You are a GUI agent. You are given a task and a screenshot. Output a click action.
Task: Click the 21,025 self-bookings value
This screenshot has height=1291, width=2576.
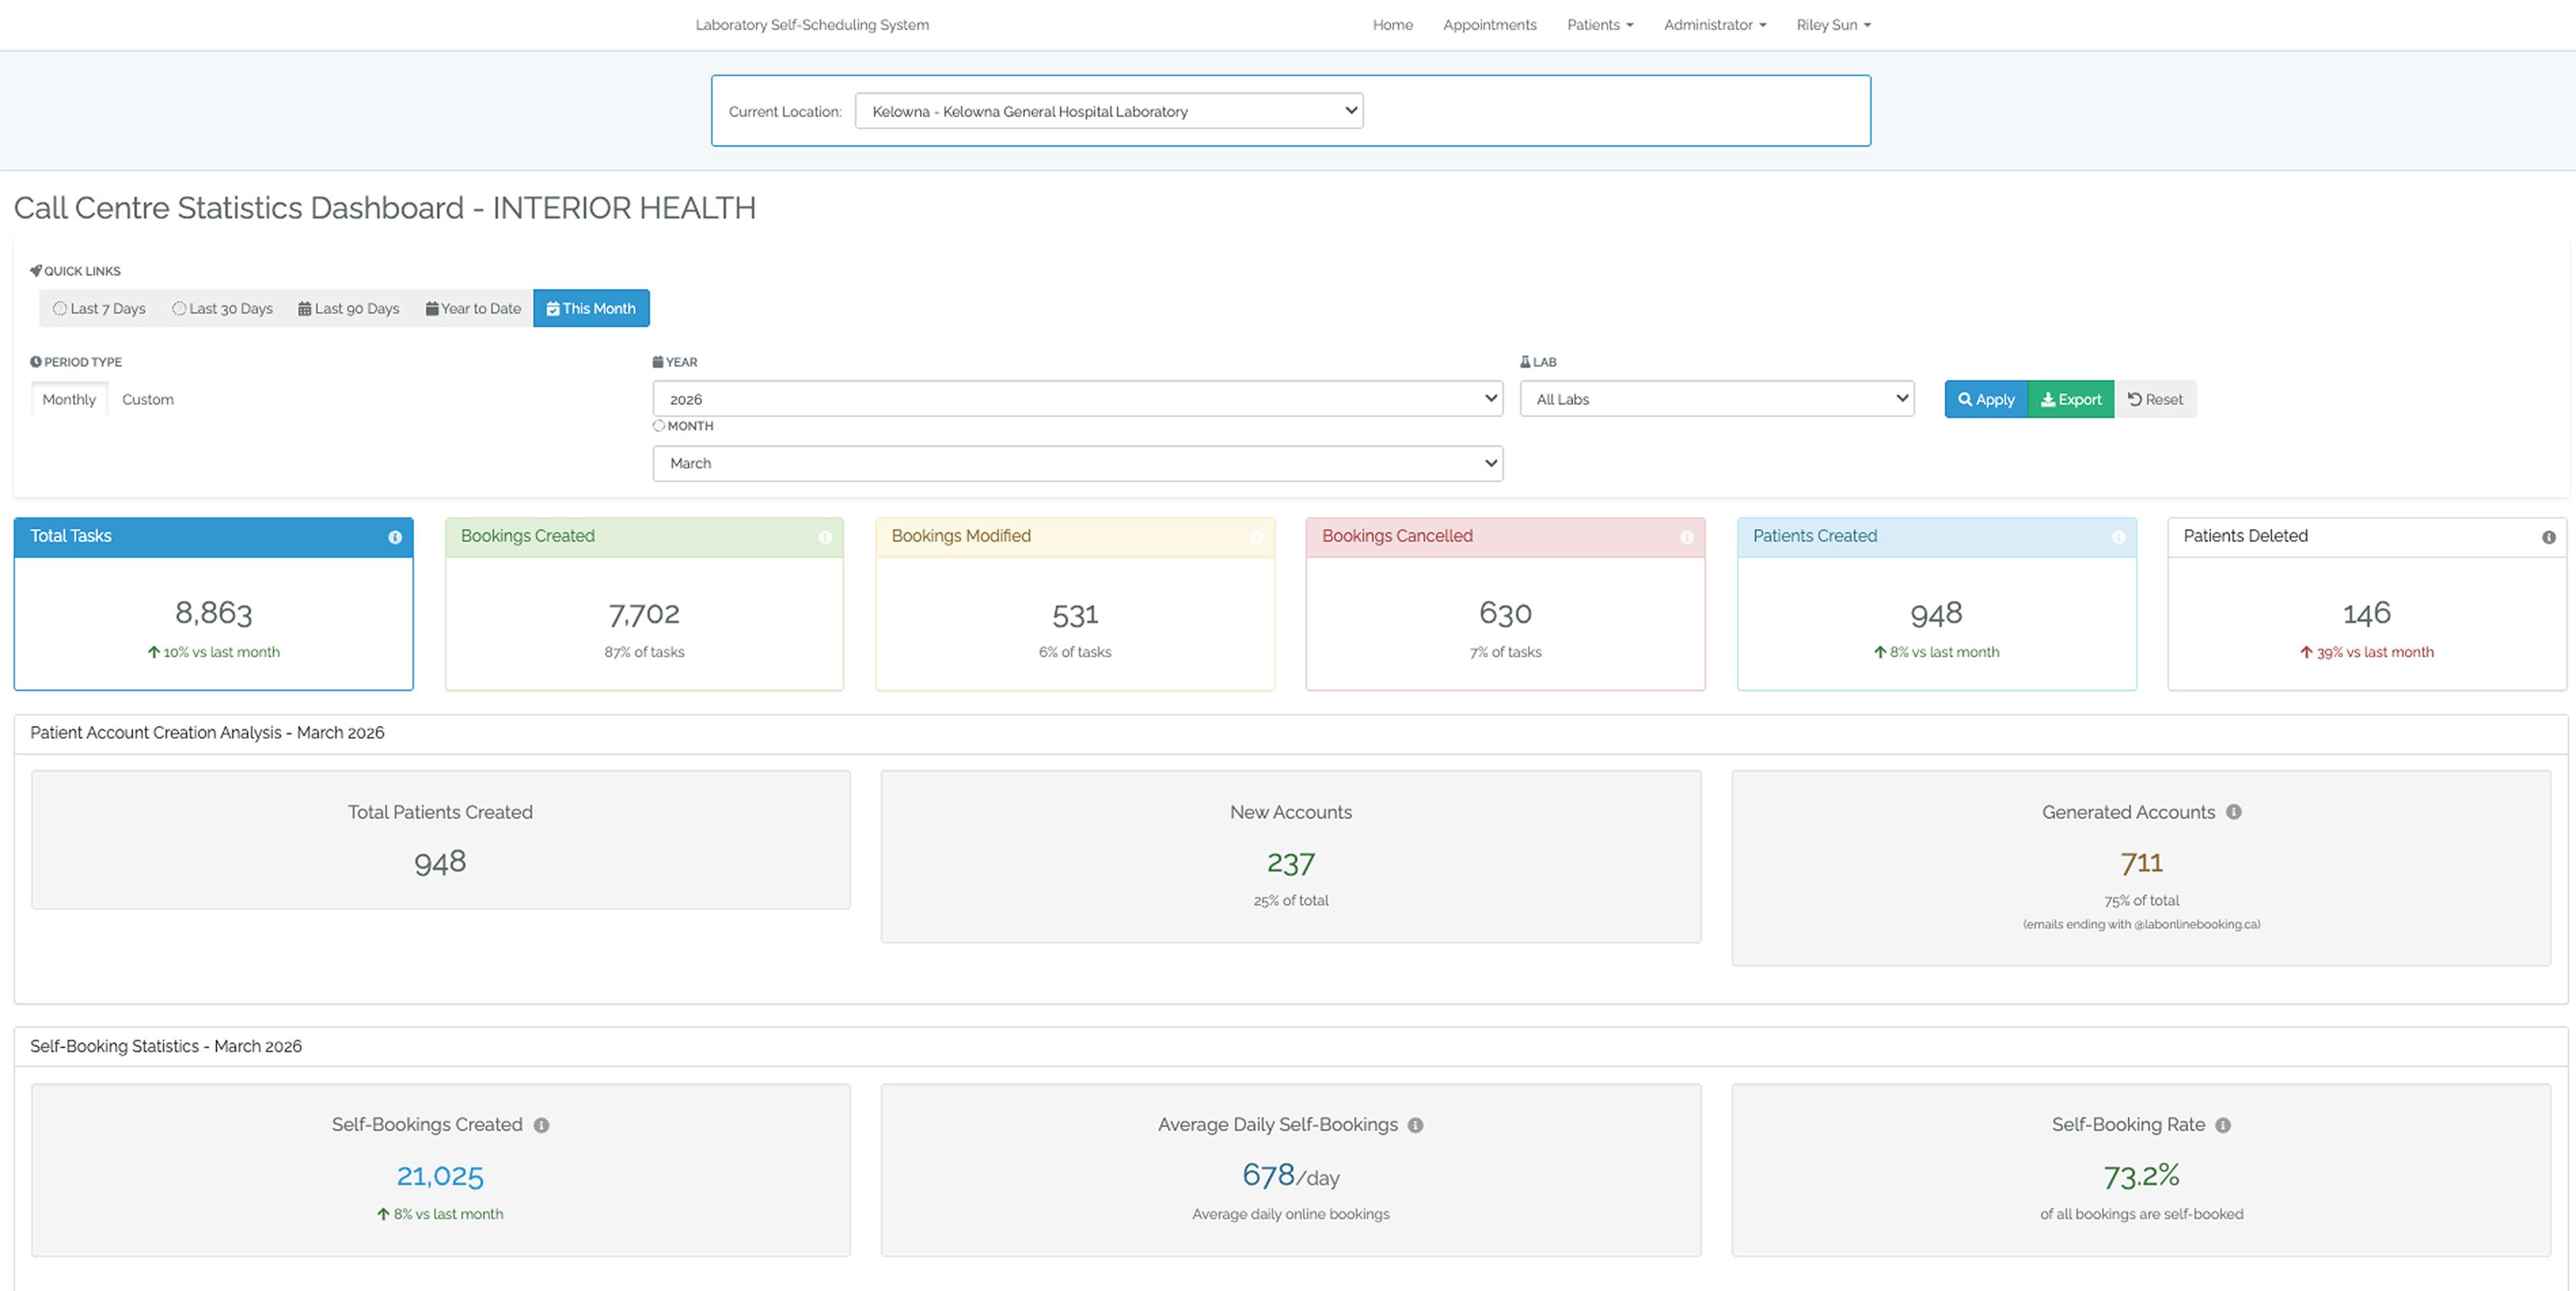point(440,1176)
